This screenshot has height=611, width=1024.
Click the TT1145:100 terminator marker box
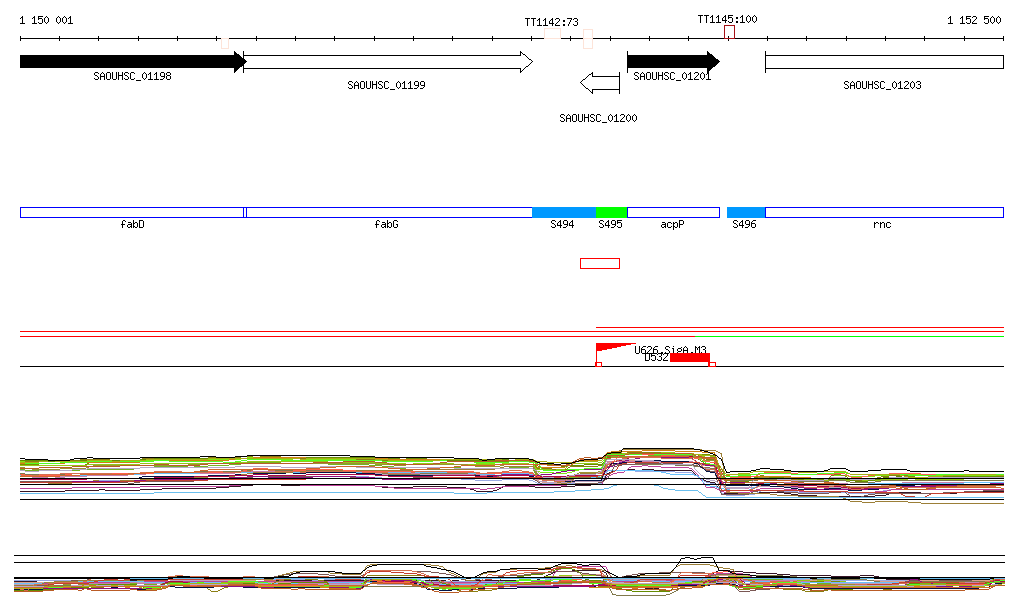coord(729,32)
